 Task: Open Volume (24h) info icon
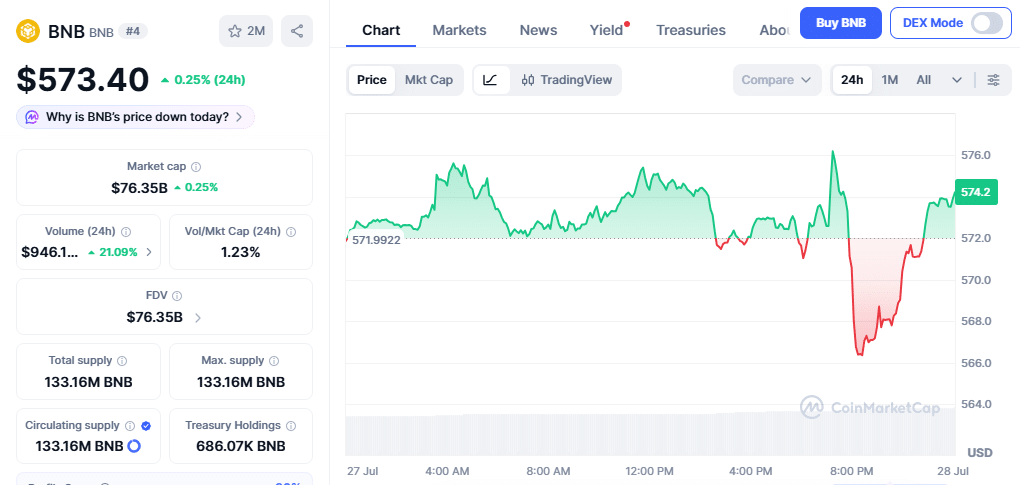[126, 231]
